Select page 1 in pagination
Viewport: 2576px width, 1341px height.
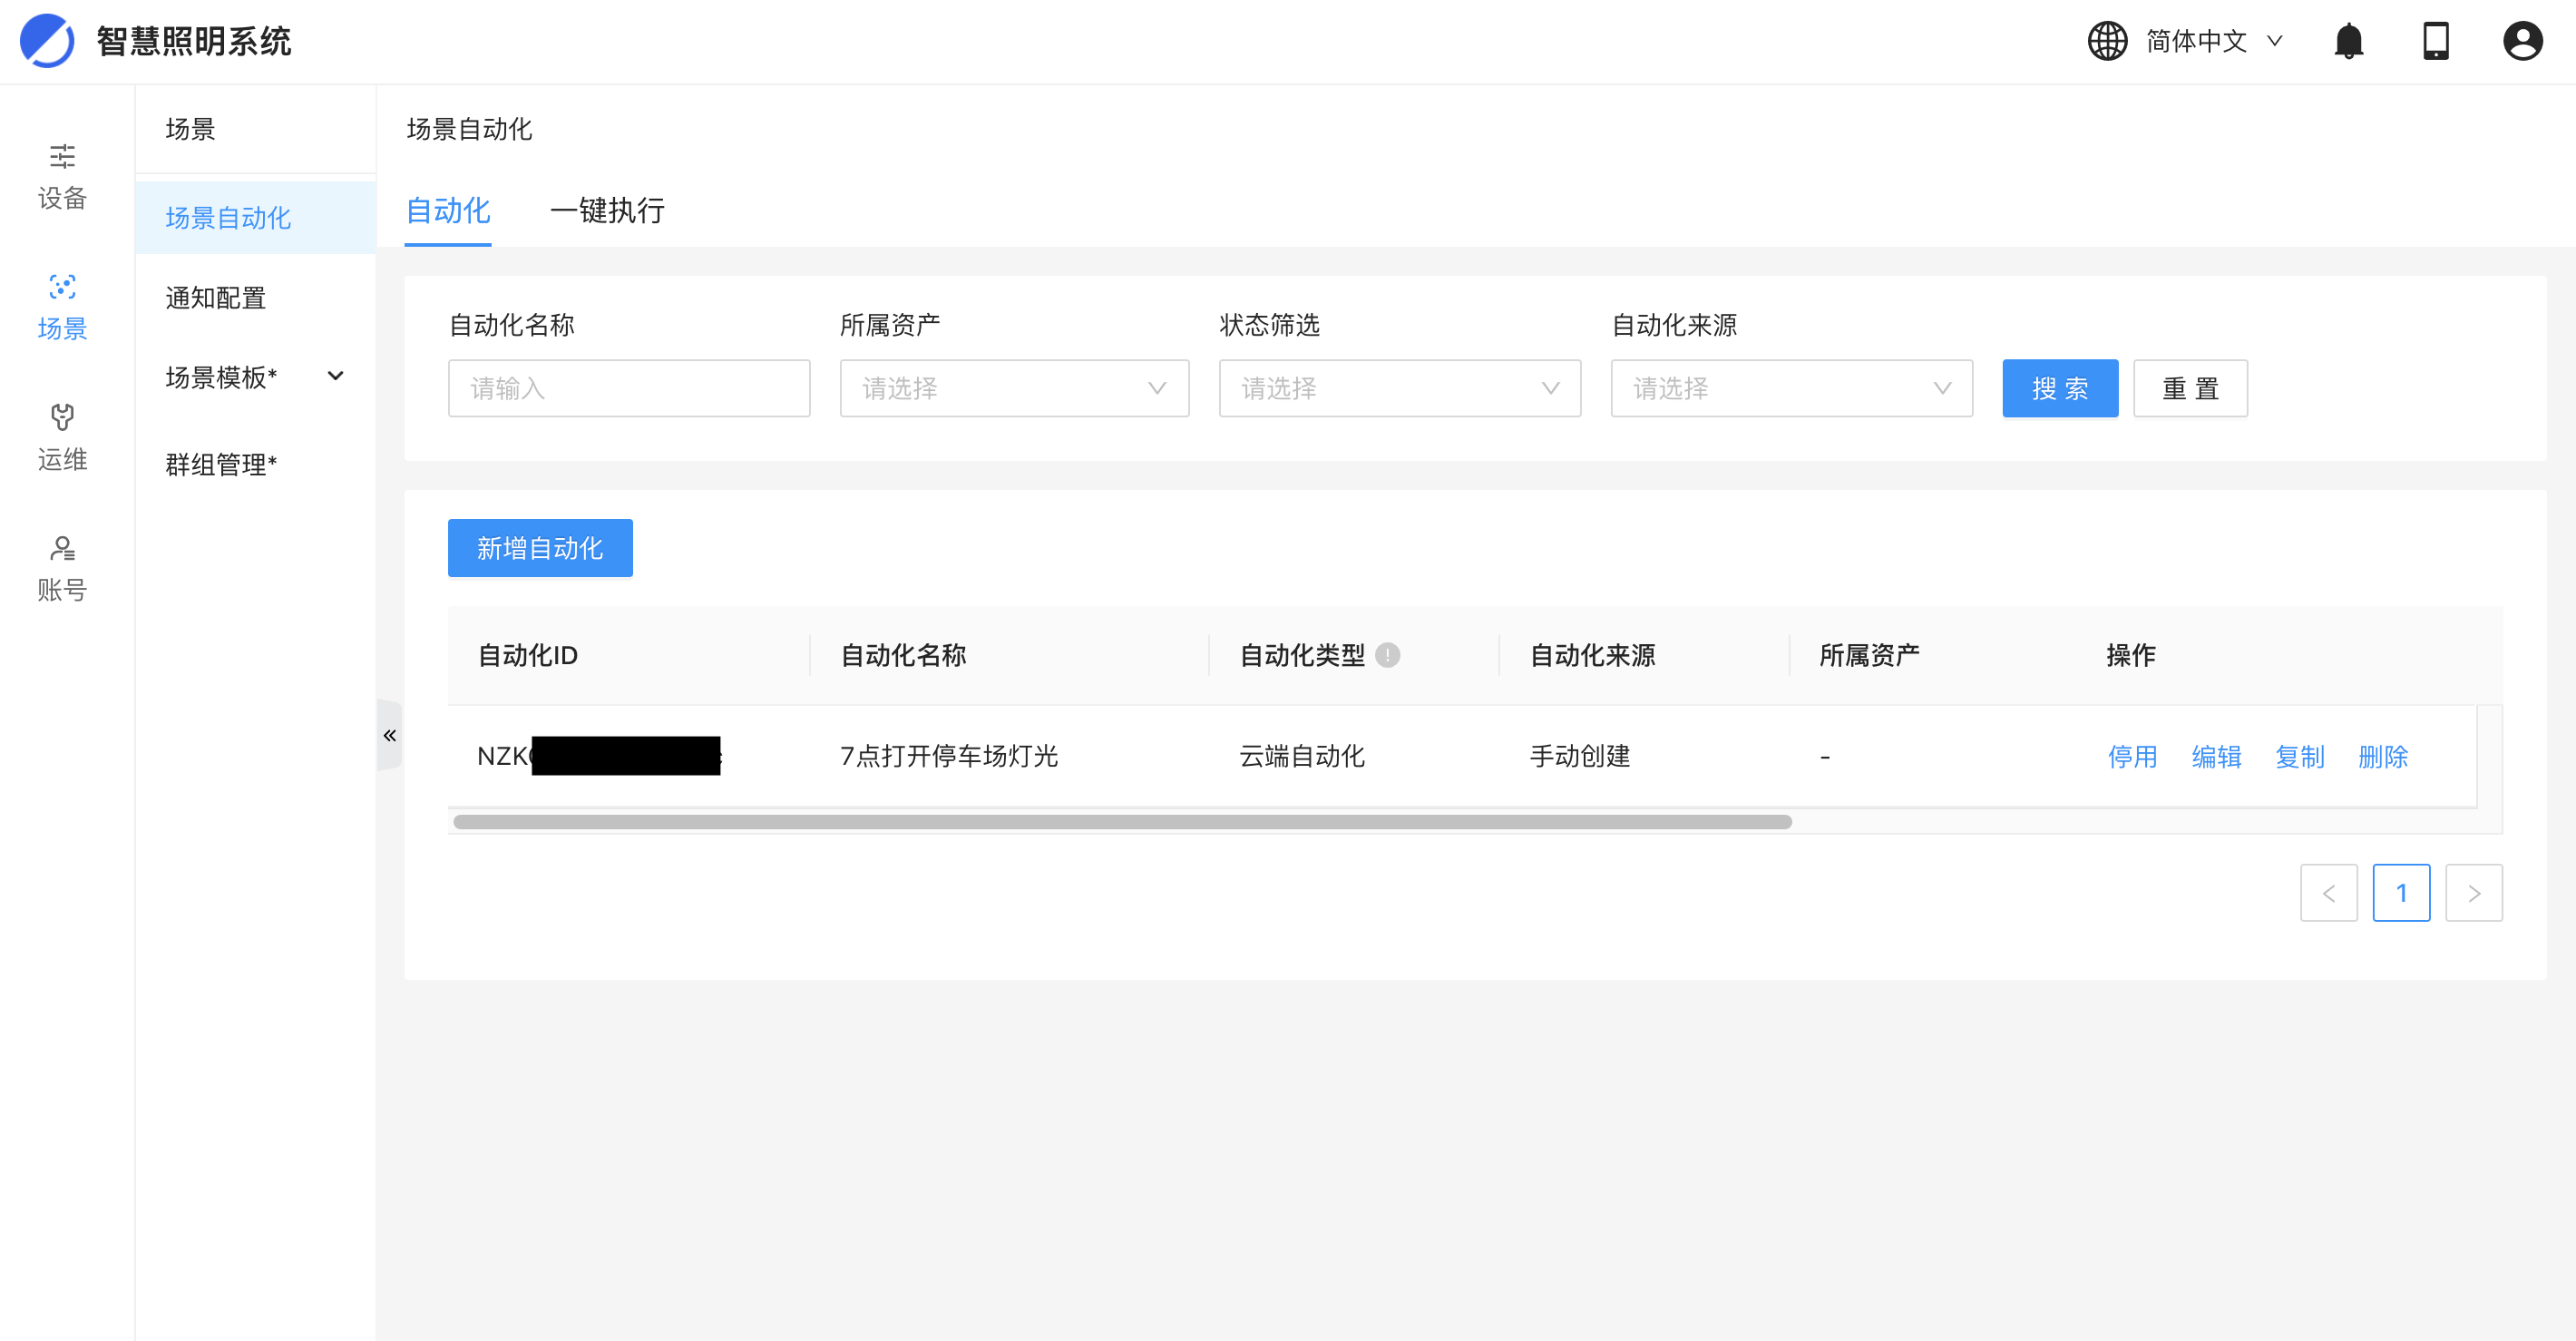click(2401, 893)
